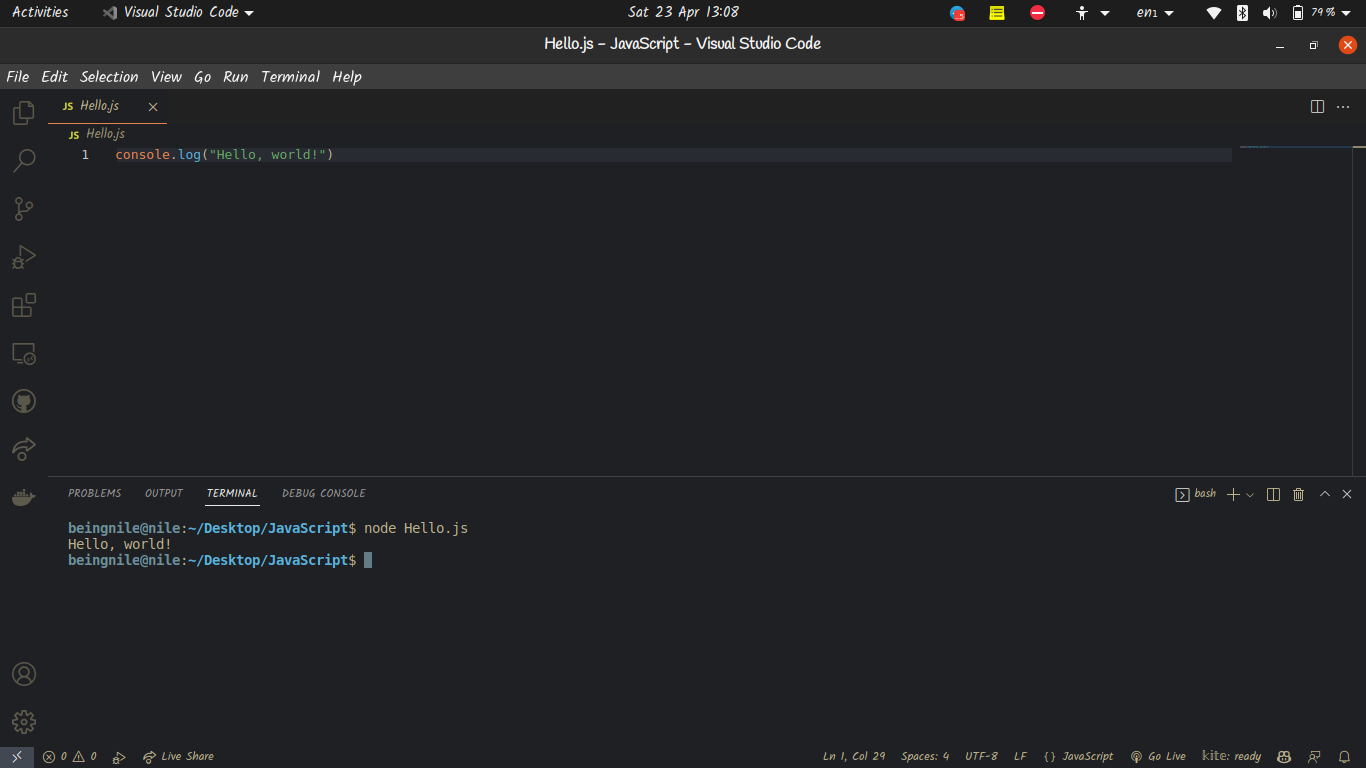Open the View menu
This screenshot has height=768, width=1366.
(x=166, y=77)
